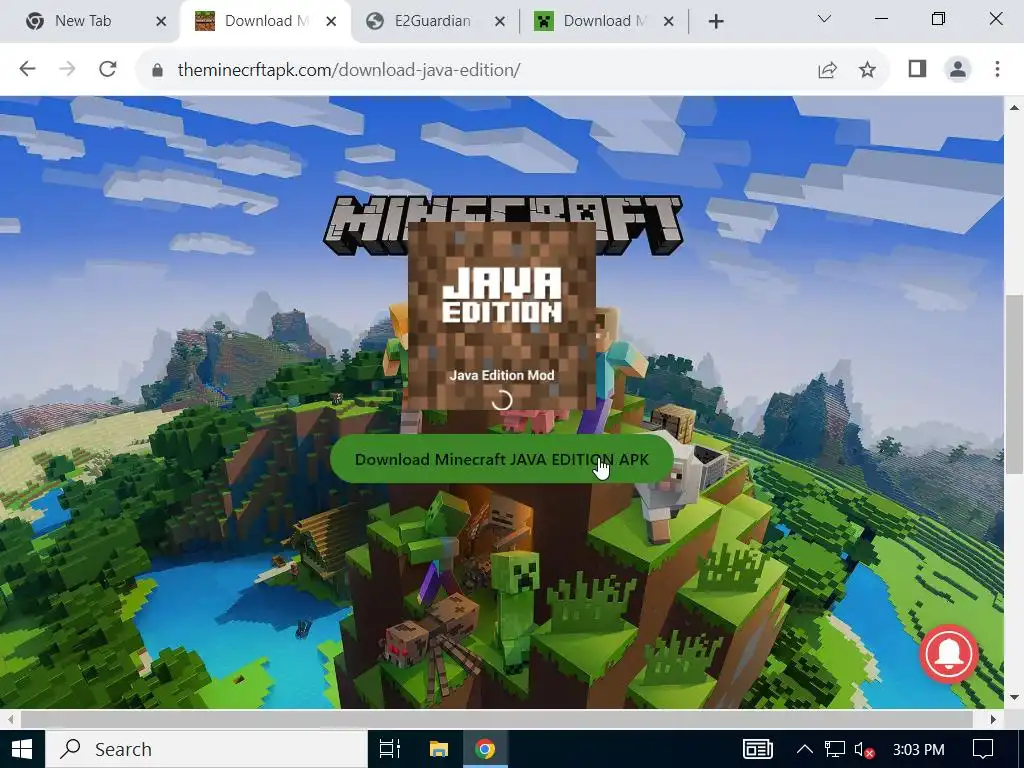Click the 3:03 PM clock
The width and height of the screenshot is (1024, 768).
tap(918, 749)
